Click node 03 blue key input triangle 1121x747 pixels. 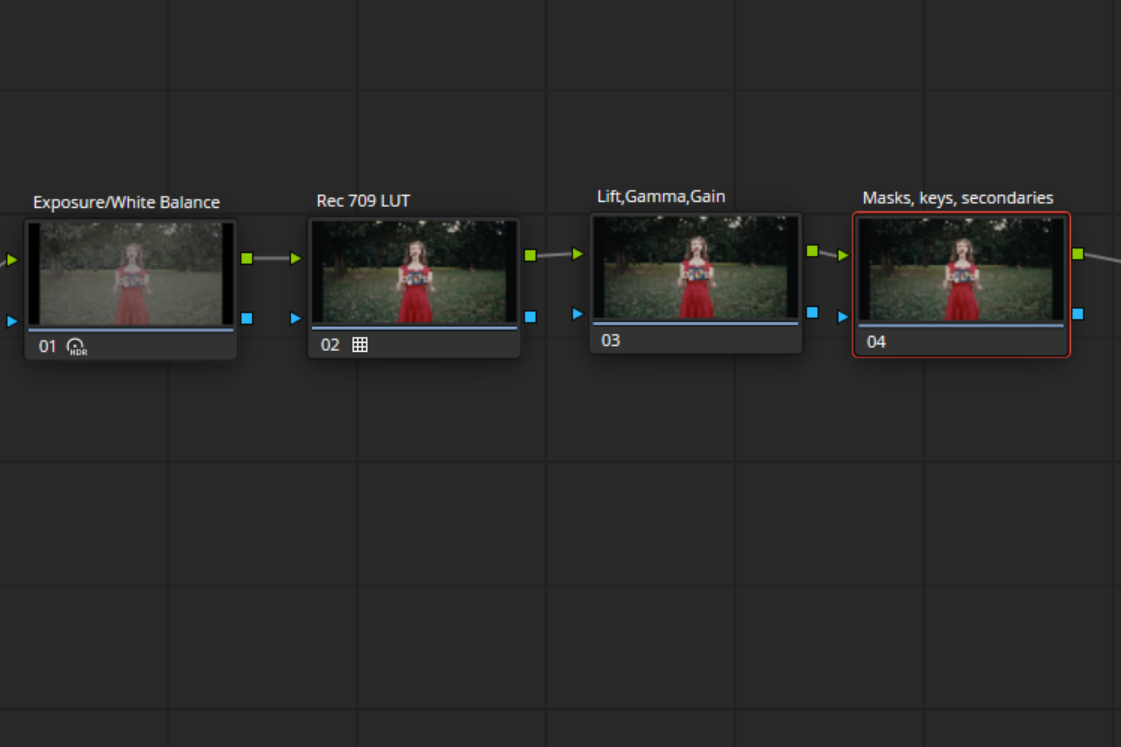tap(578, 314)
